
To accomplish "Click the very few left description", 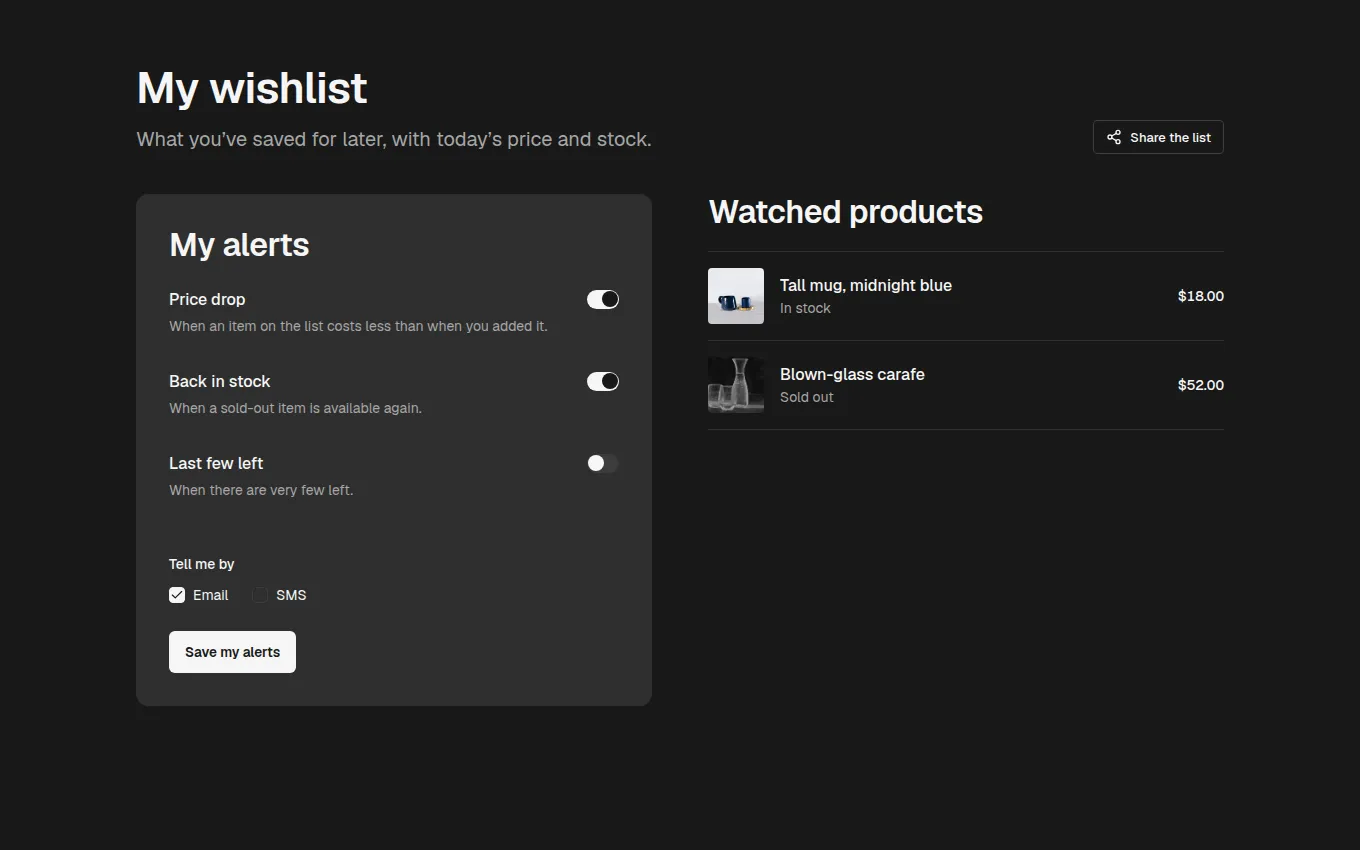I will [x=261, y=490].
